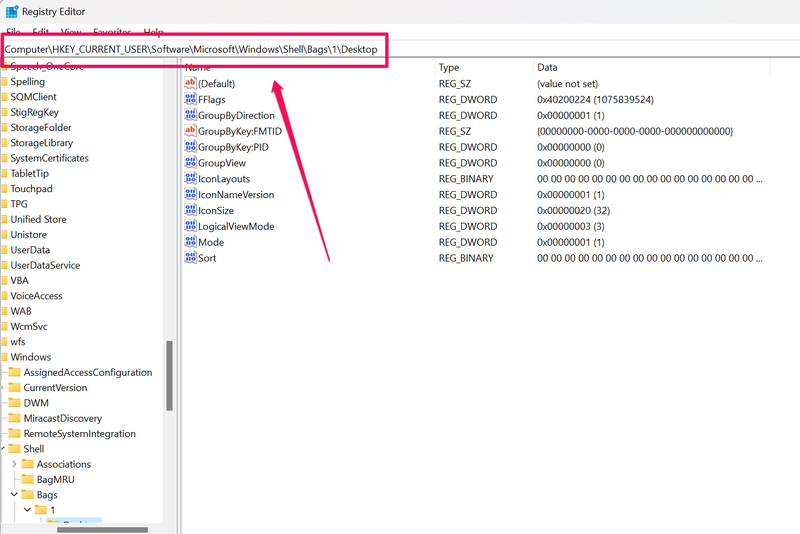Click the LogicalViewMode value icon
The width and height of the screenshot is (800, 534).
[190, 227]
